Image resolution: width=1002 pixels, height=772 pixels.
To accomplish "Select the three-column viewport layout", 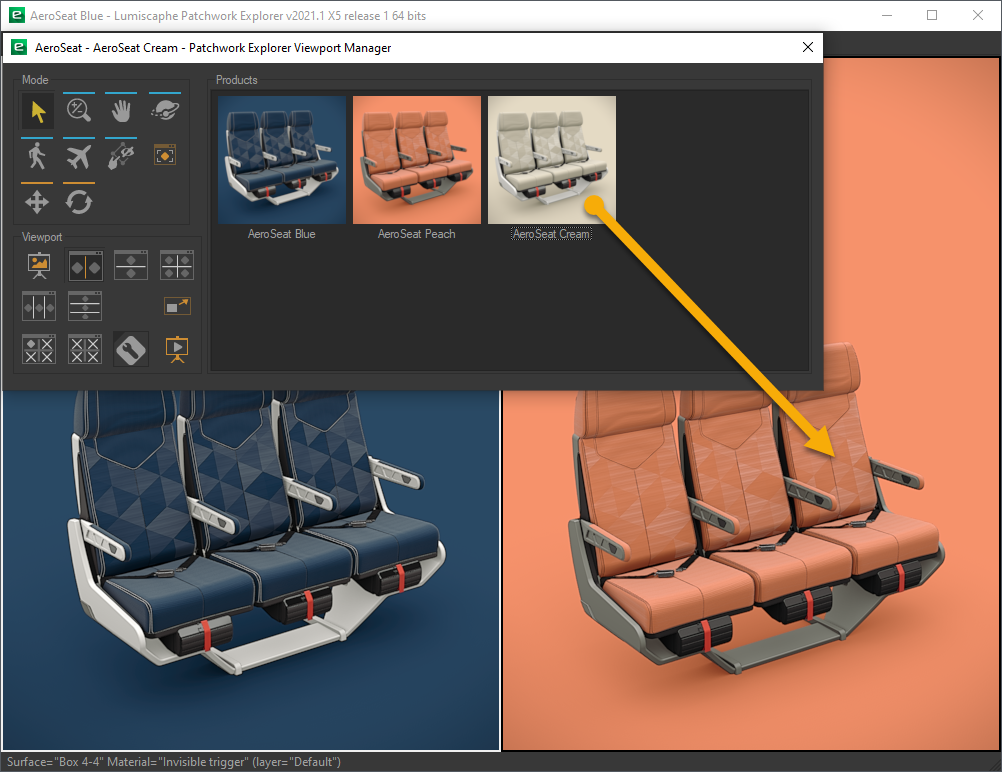I will click(x=38, y=306).
